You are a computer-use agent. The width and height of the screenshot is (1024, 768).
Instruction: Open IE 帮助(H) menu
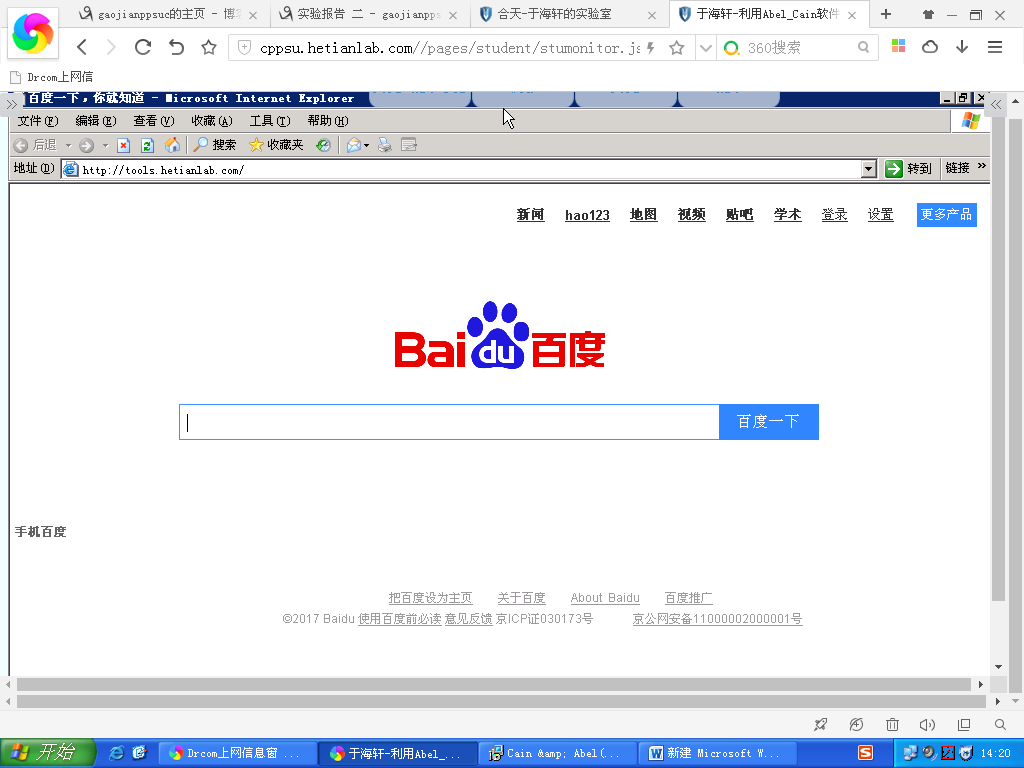coord(328,121)
